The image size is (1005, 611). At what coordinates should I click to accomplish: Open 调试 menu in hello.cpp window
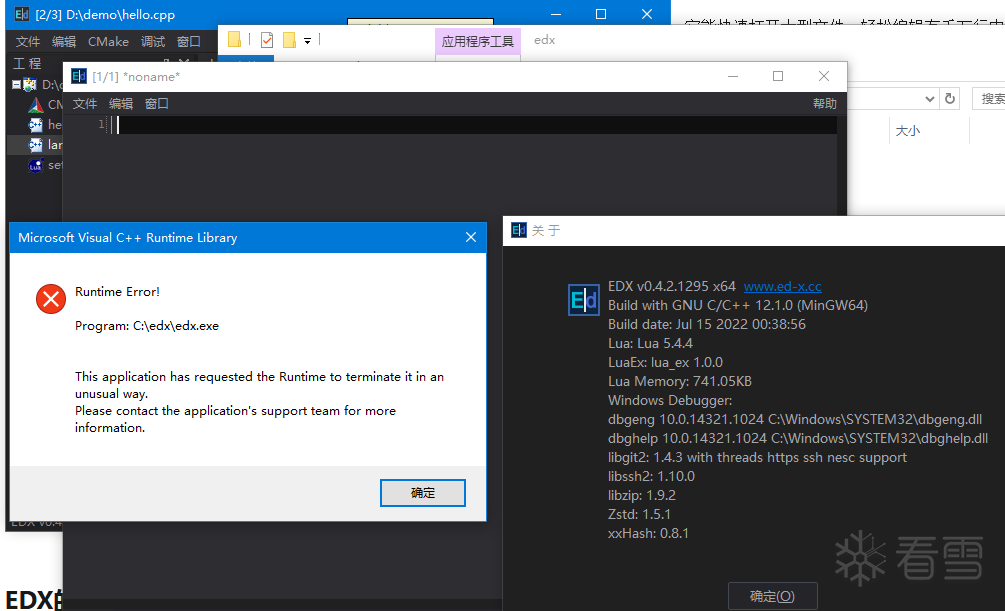click(x=153, y=42)
